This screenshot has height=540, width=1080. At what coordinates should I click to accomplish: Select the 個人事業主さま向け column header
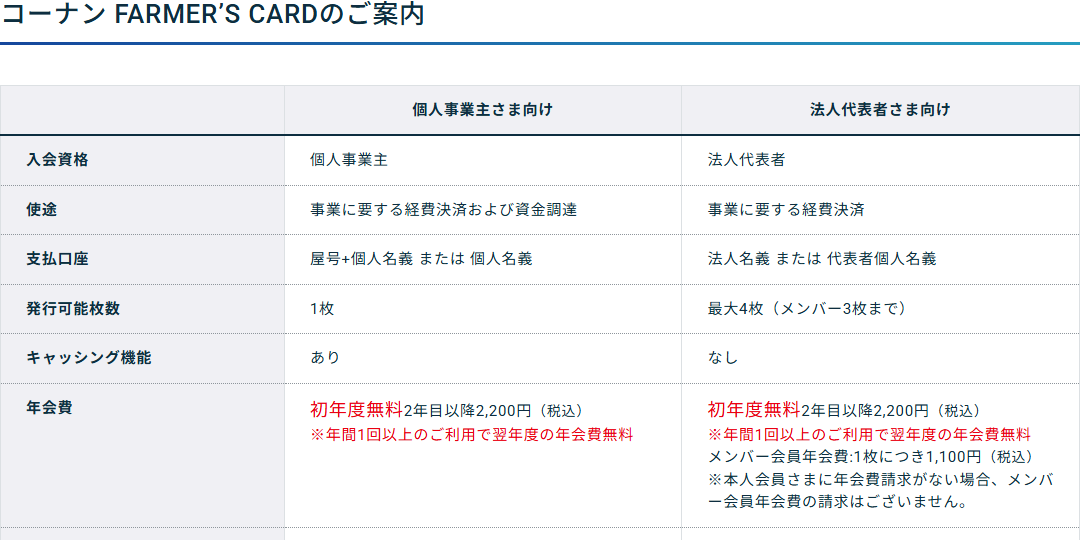pyautogui.click(x=482, y=110)
